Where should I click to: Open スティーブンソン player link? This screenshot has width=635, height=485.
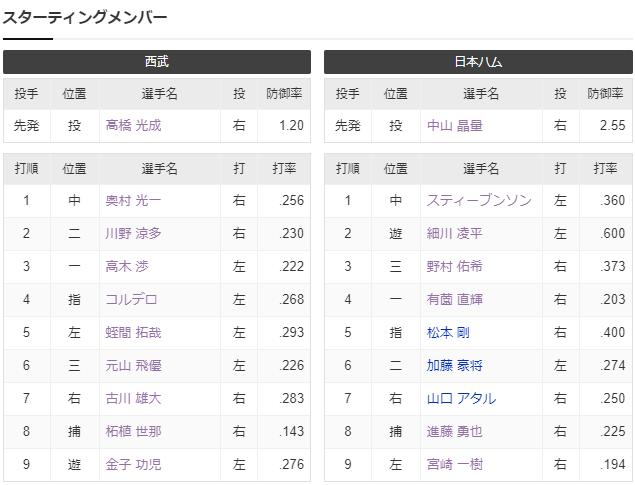pyautogui.click(x=479, y=201)
